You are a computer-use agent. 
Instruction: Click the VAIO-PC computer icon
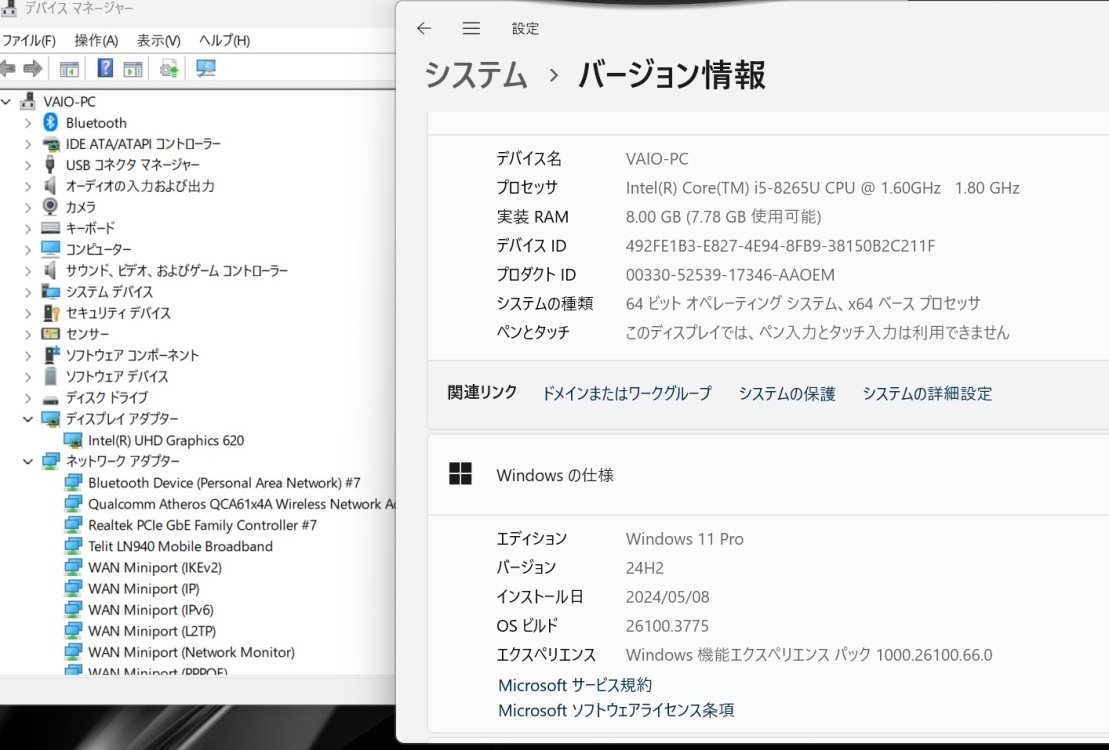(28, 101)
